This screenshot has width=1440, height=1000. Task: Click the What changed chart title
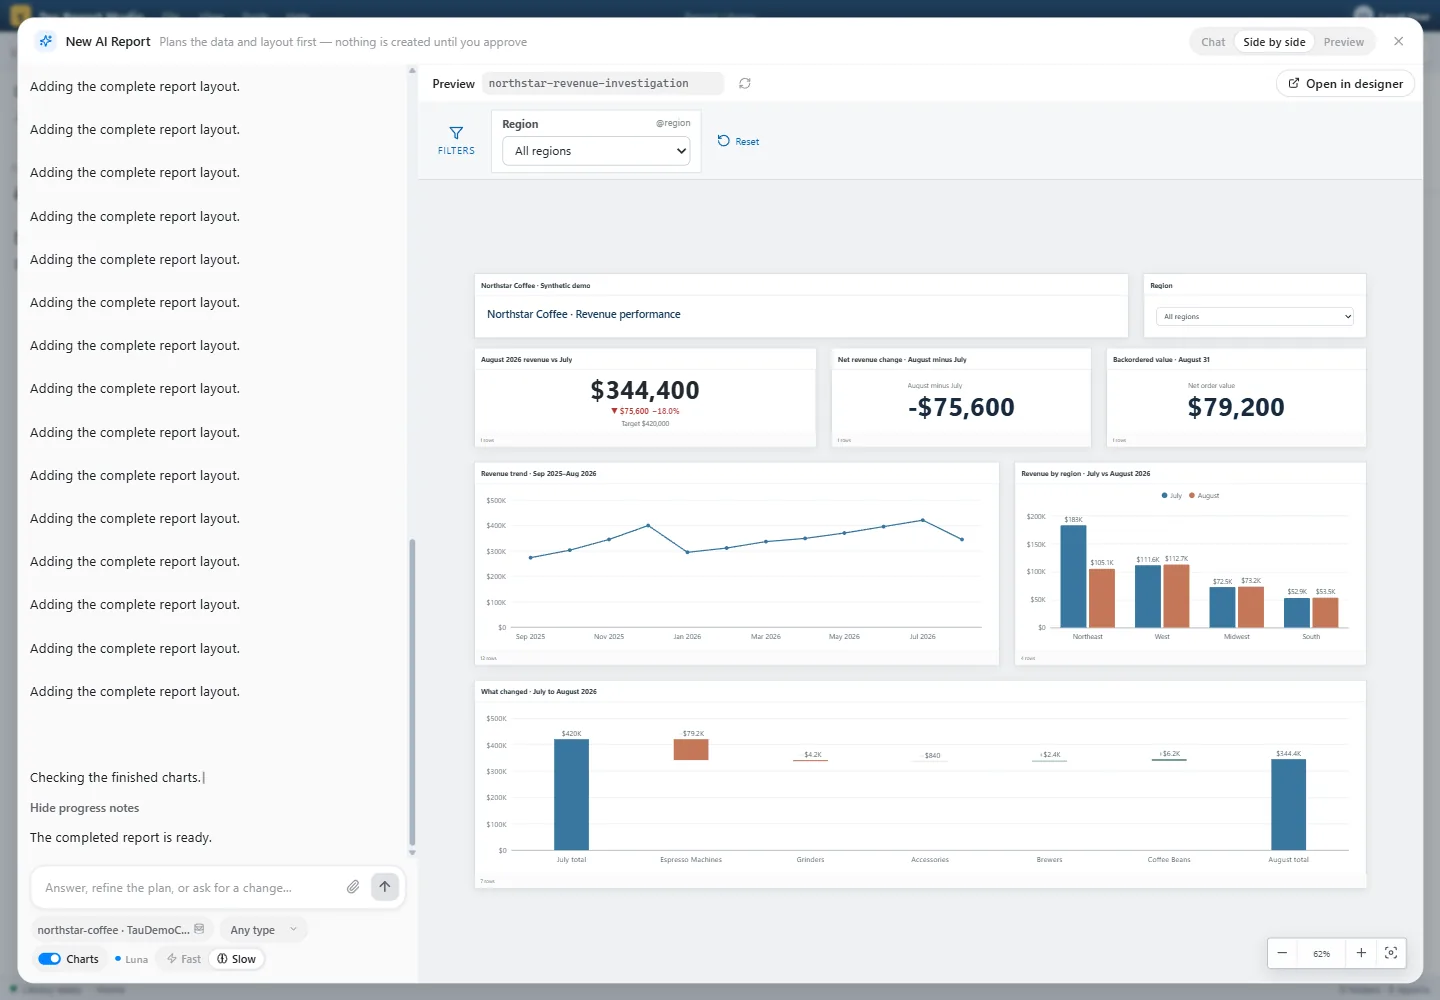click(538, 692)
